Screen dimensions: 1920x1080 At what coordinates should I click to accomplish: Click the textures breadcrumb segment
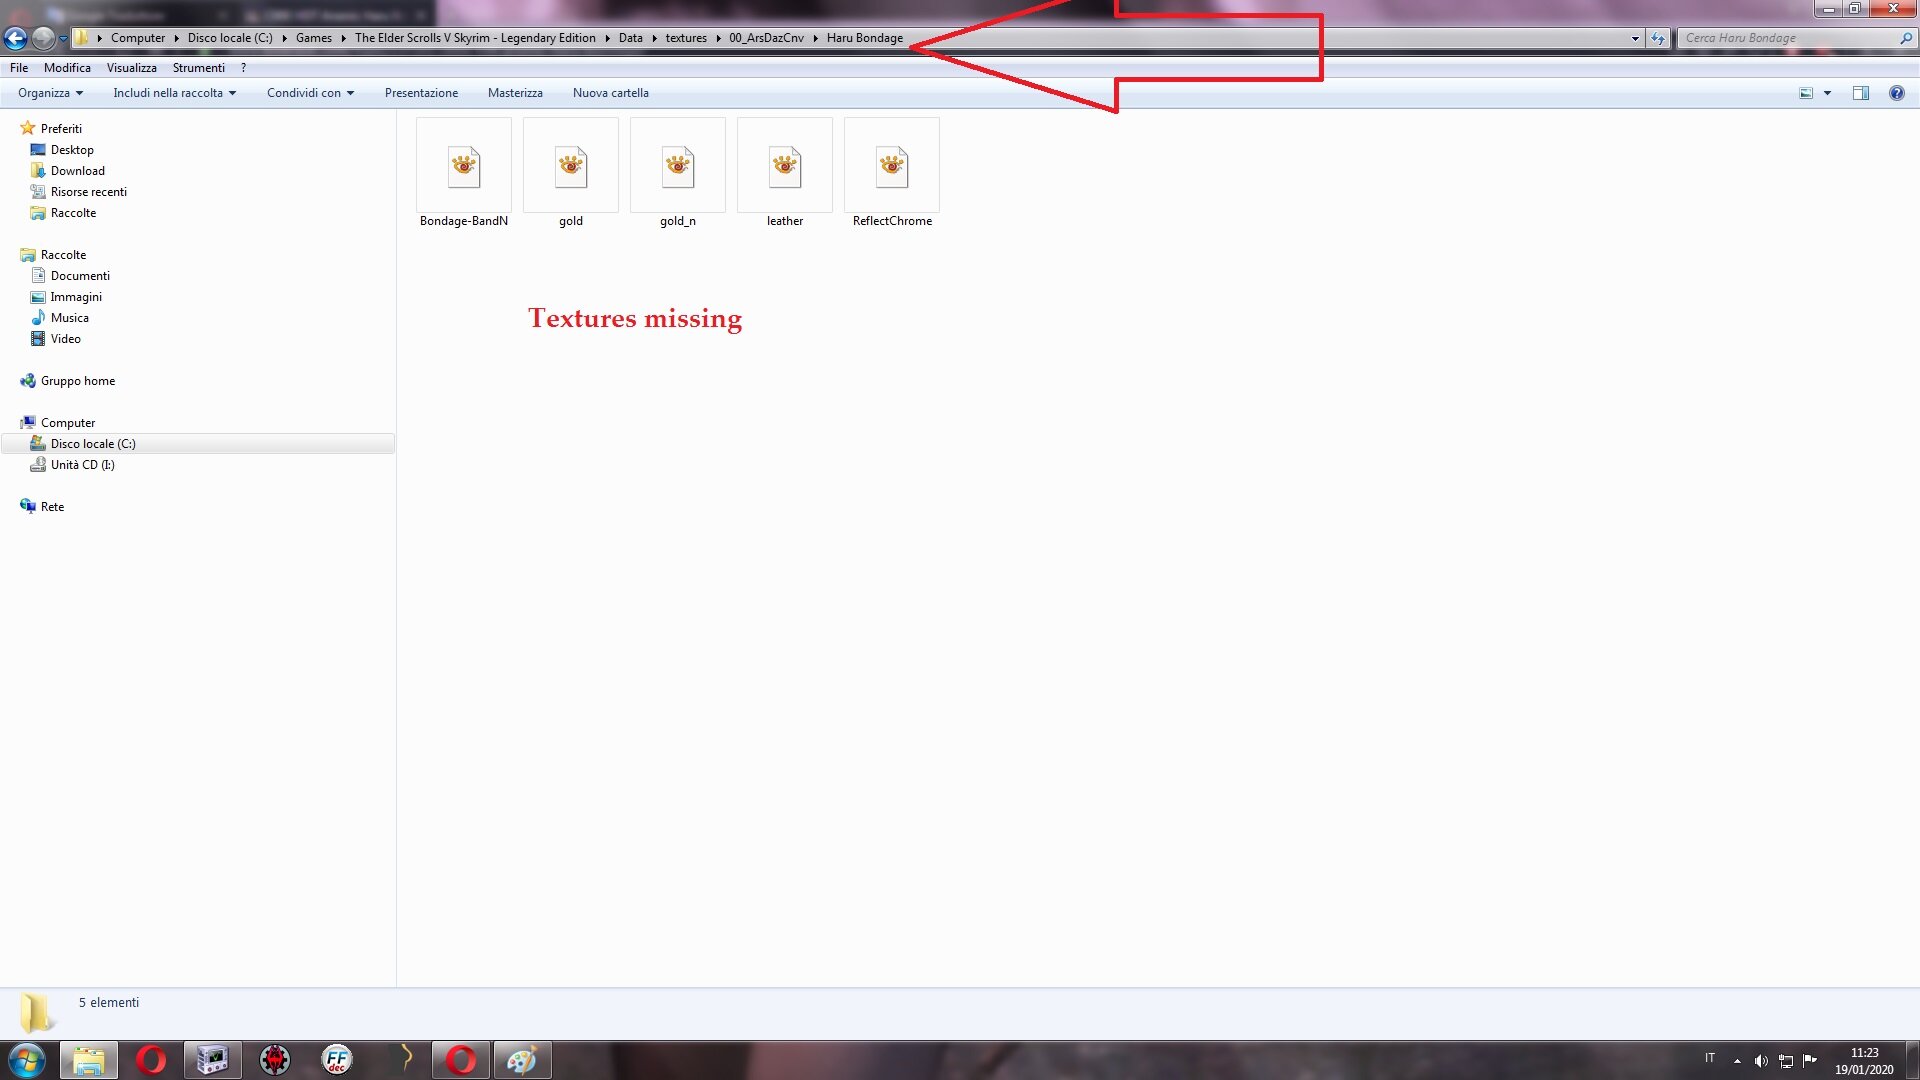686,38
